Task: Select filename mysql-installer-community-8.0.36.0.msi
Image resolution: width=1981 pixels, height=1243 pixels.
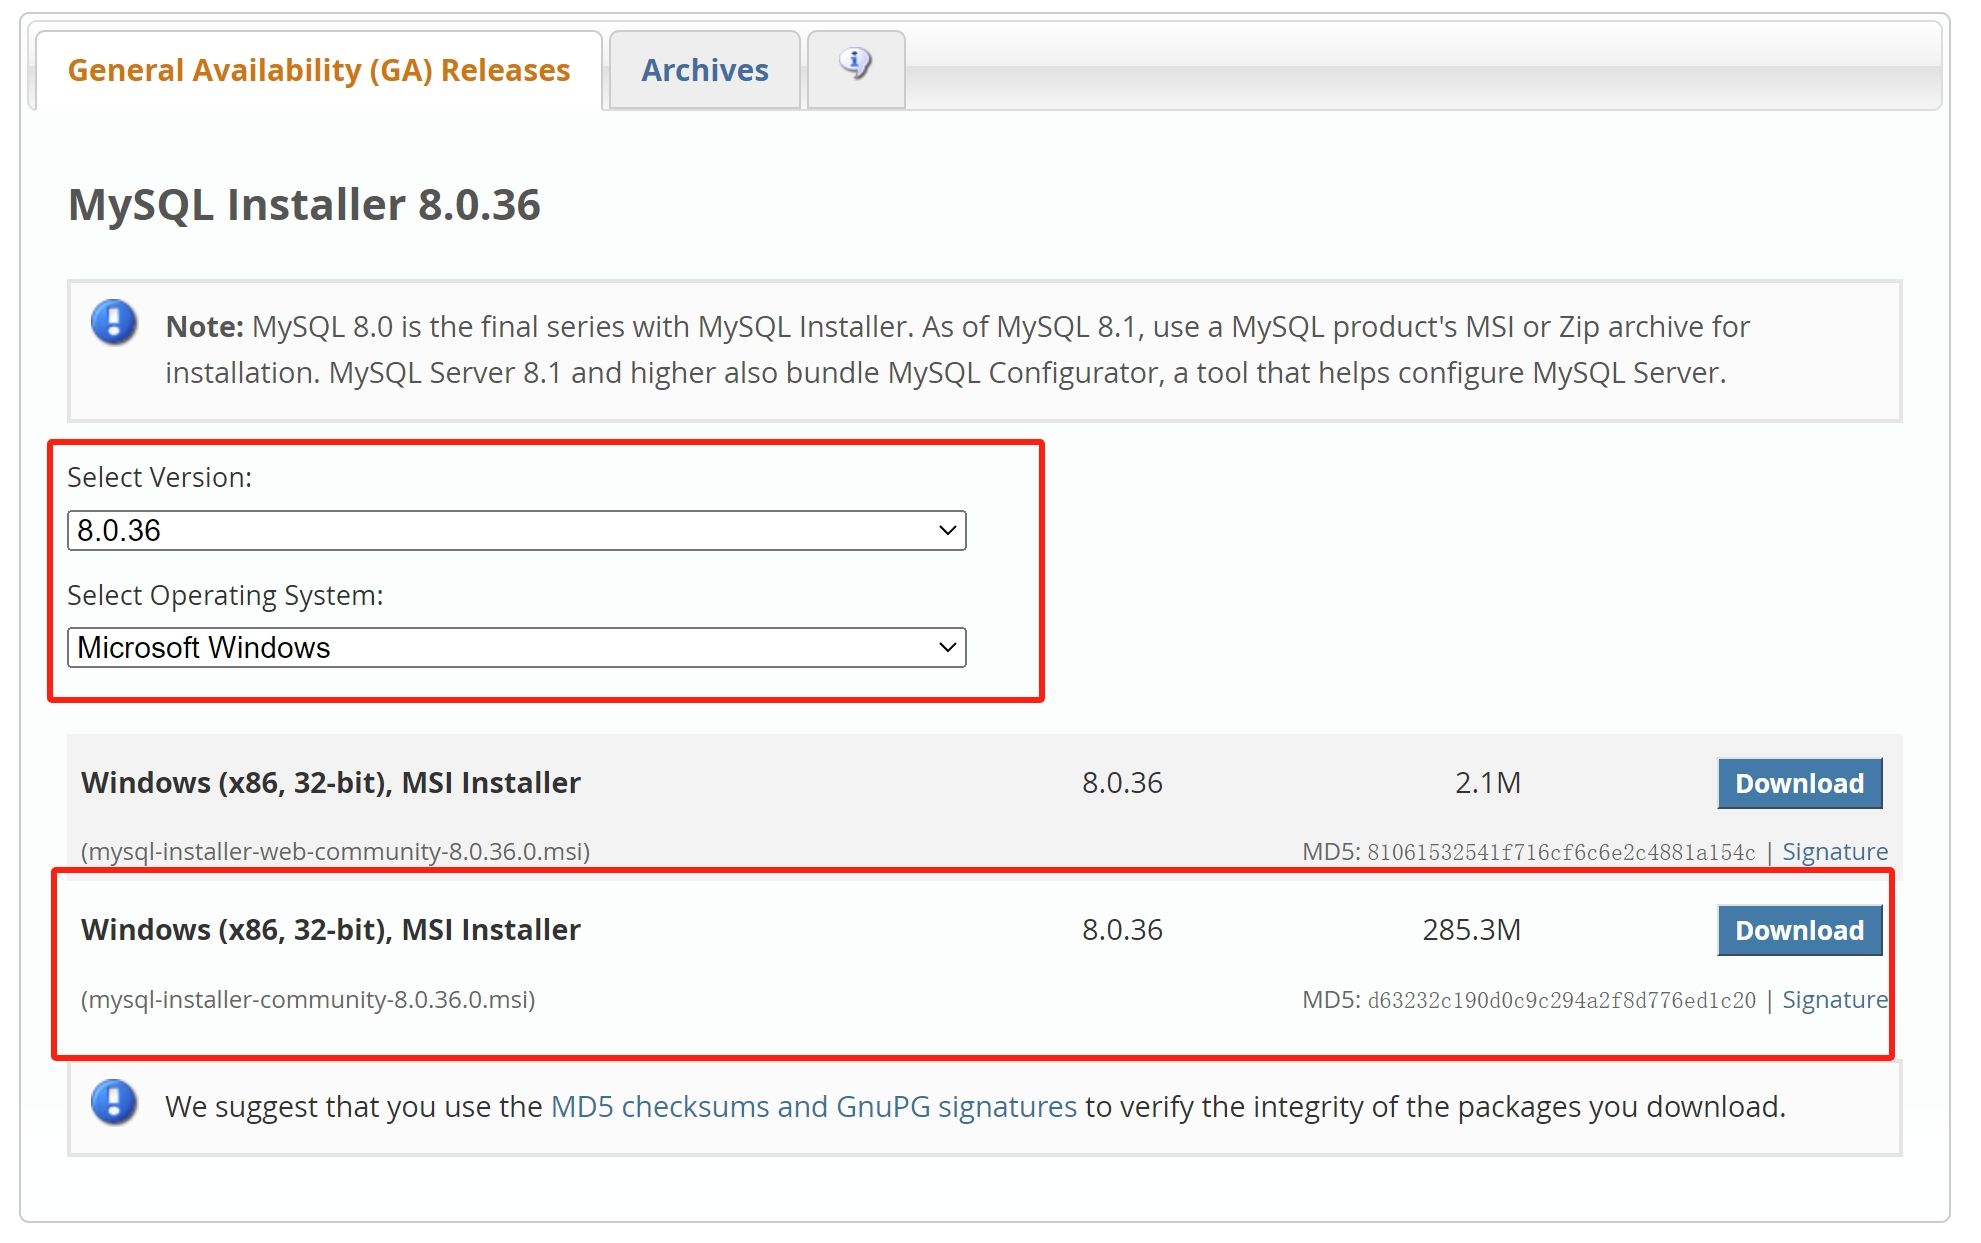Action: point(308,999)
